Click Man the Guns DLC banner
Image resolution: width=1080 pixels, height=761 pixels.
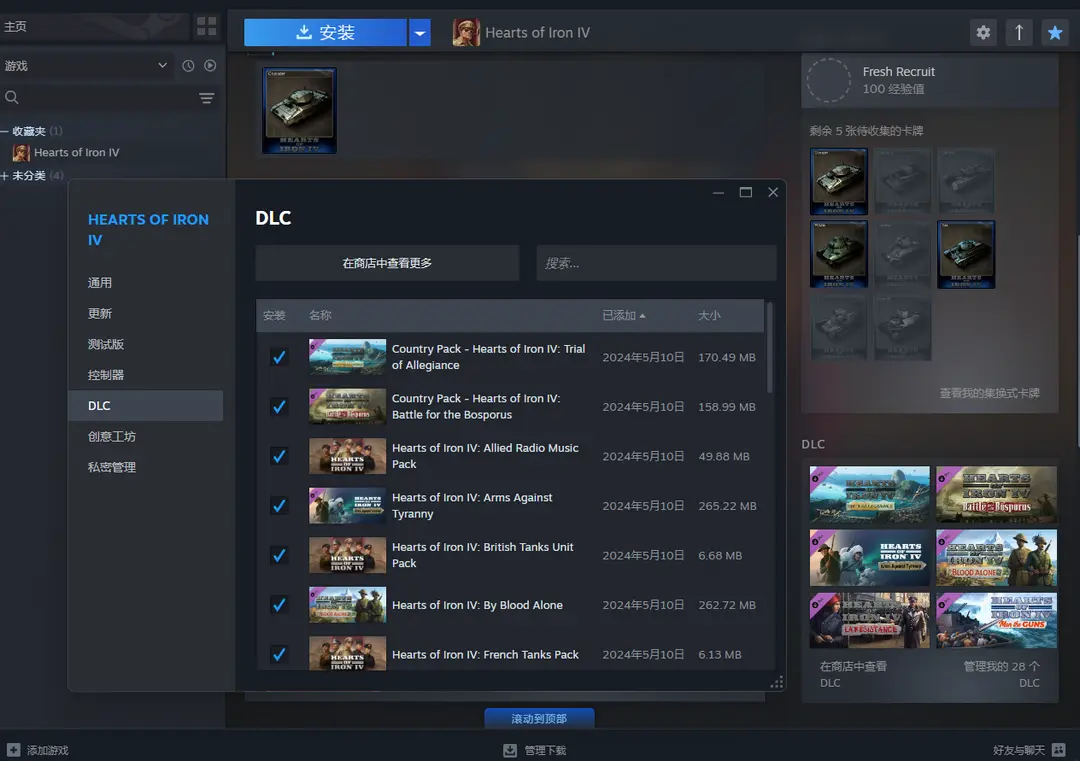pos(996,621)
